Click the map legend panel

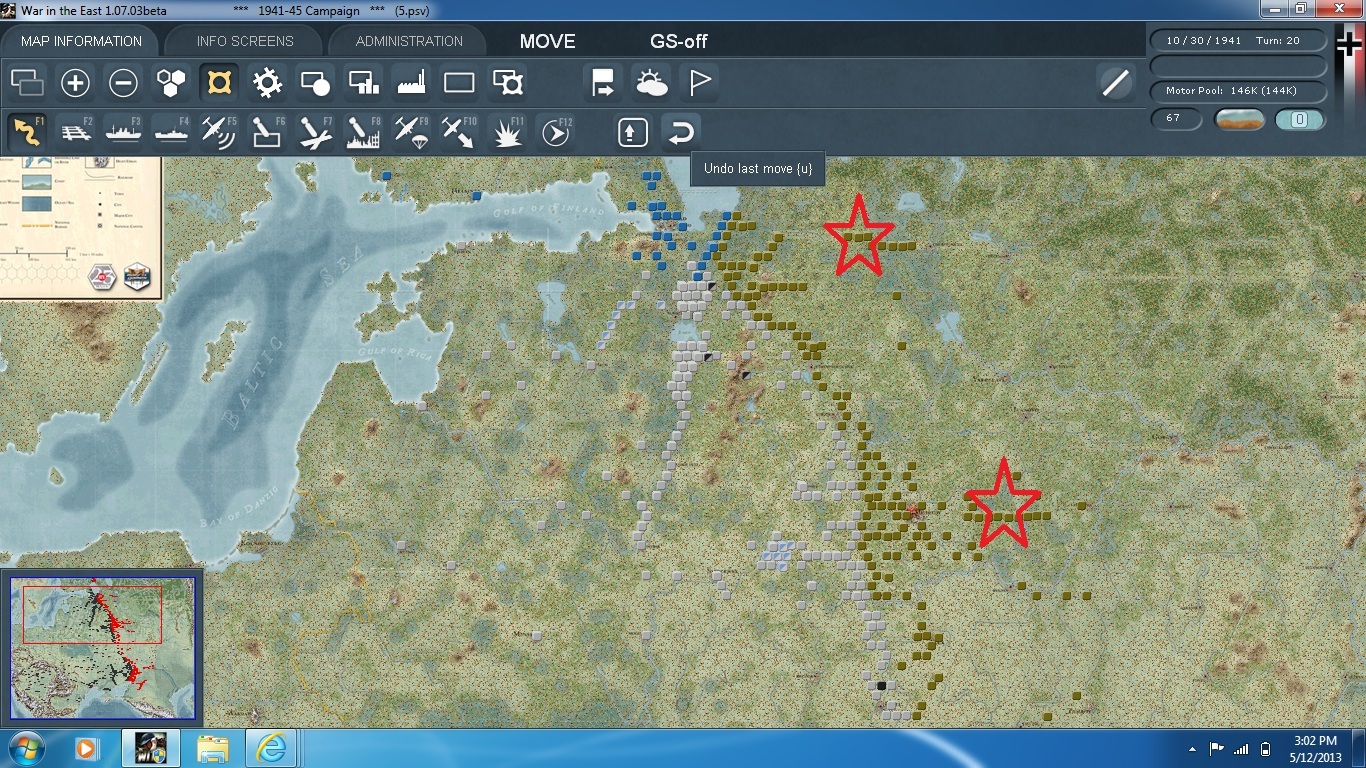pyautogui.click(x=80, y=227)
